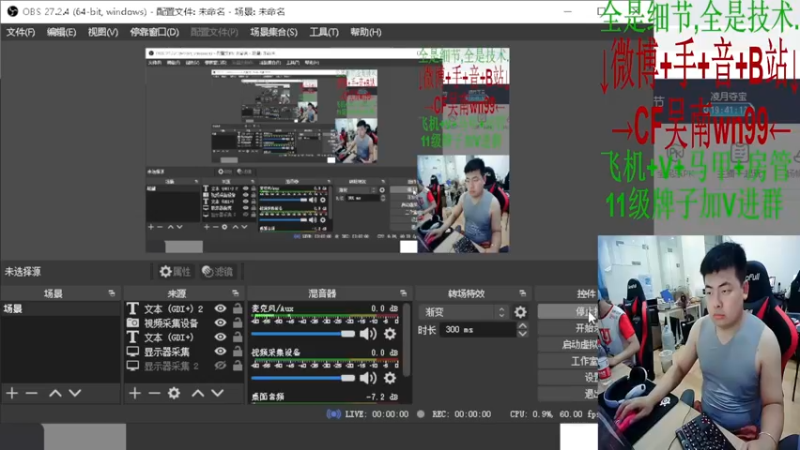The height and width of the screenshot is (450, 800).
Task: Click the 桌面音频 mixer channel label
Action: click(x=268, y=397)
